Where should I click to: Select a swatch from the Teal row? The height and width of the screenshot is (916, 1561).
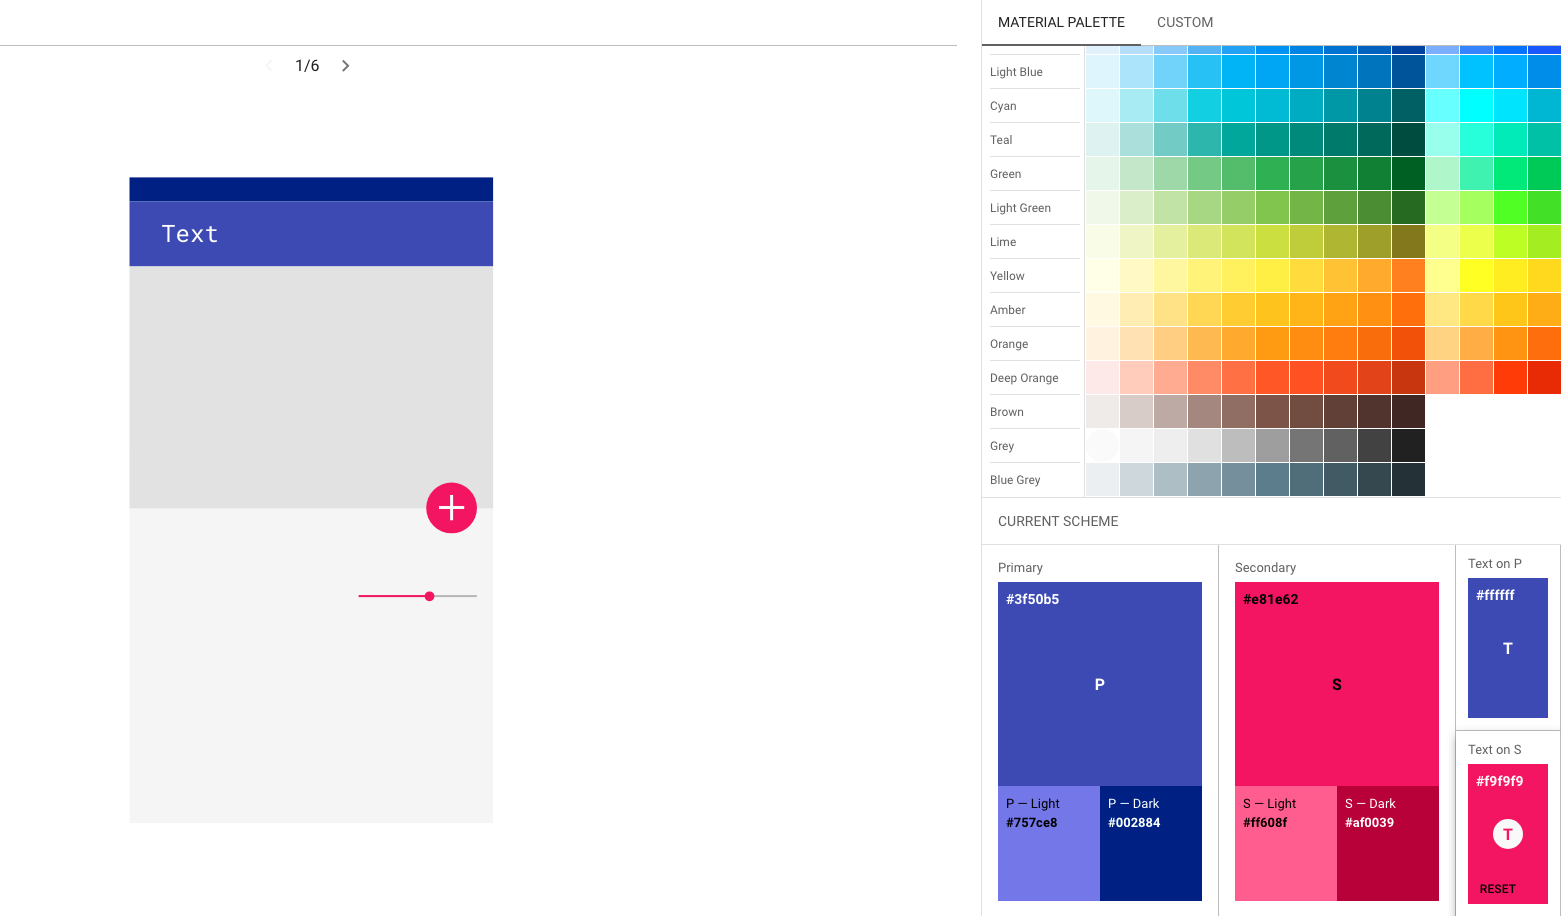point(1271,139)
